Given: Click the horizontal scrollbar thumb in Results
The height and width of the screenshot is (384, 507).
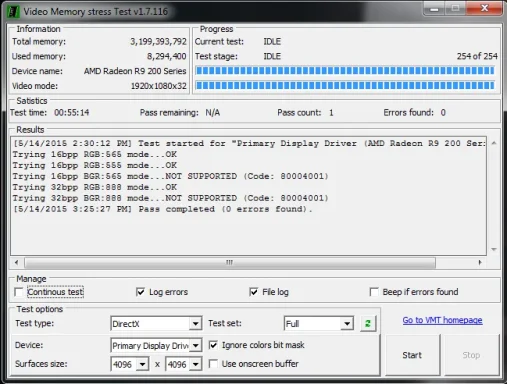Looking at the screenshot, I should click(x=230, y=263).
